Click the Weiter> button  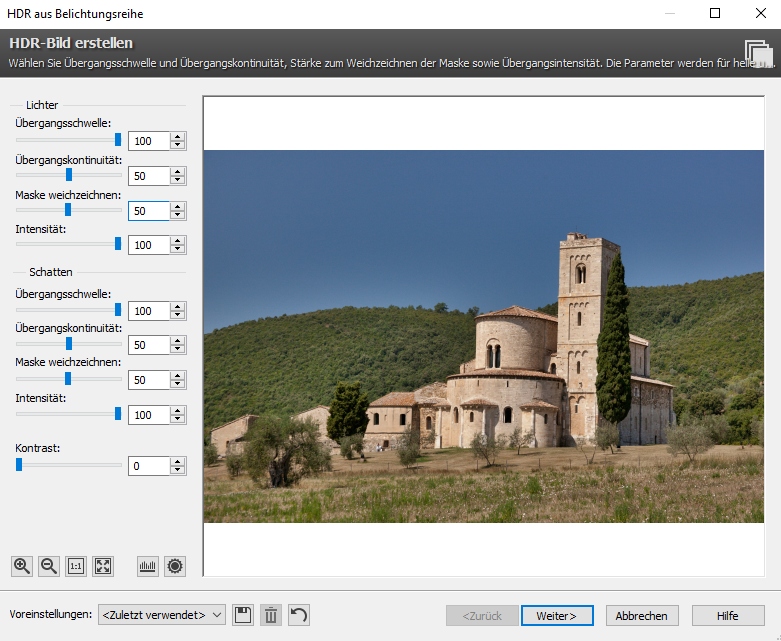557,616
